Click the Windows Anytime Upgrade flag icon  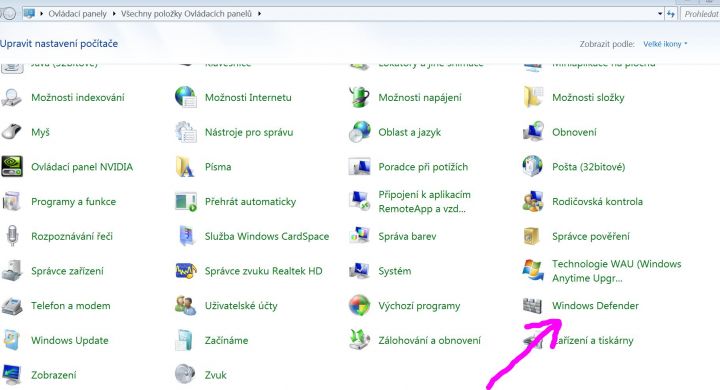click(x=533, y=271)
